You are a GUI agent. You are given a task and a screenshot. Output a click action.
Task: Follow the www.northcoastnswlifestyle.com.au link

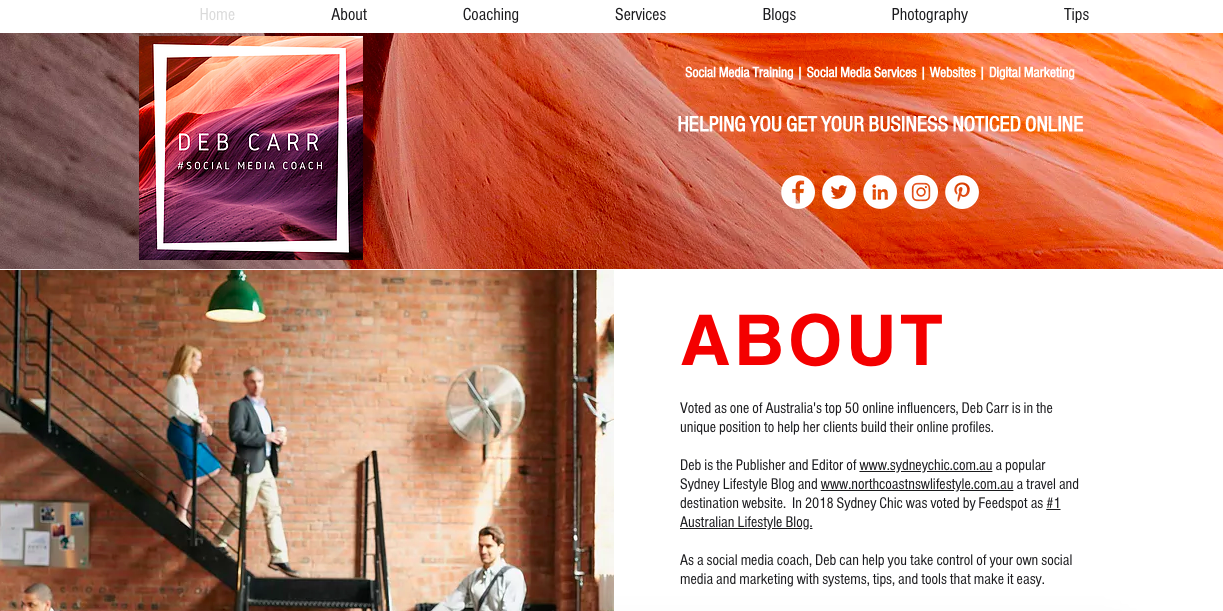click(917, 484)
